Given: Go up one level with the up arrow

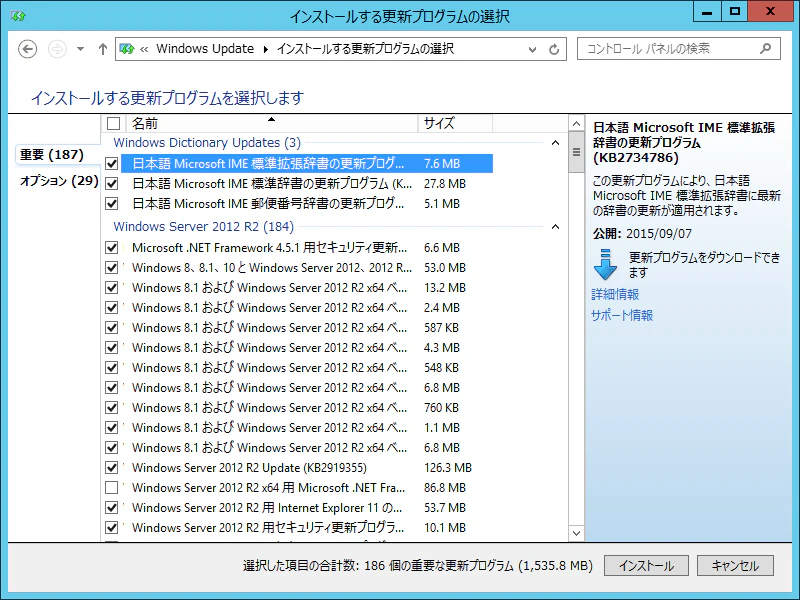Looking at the screenshot, I should (103, 49).
